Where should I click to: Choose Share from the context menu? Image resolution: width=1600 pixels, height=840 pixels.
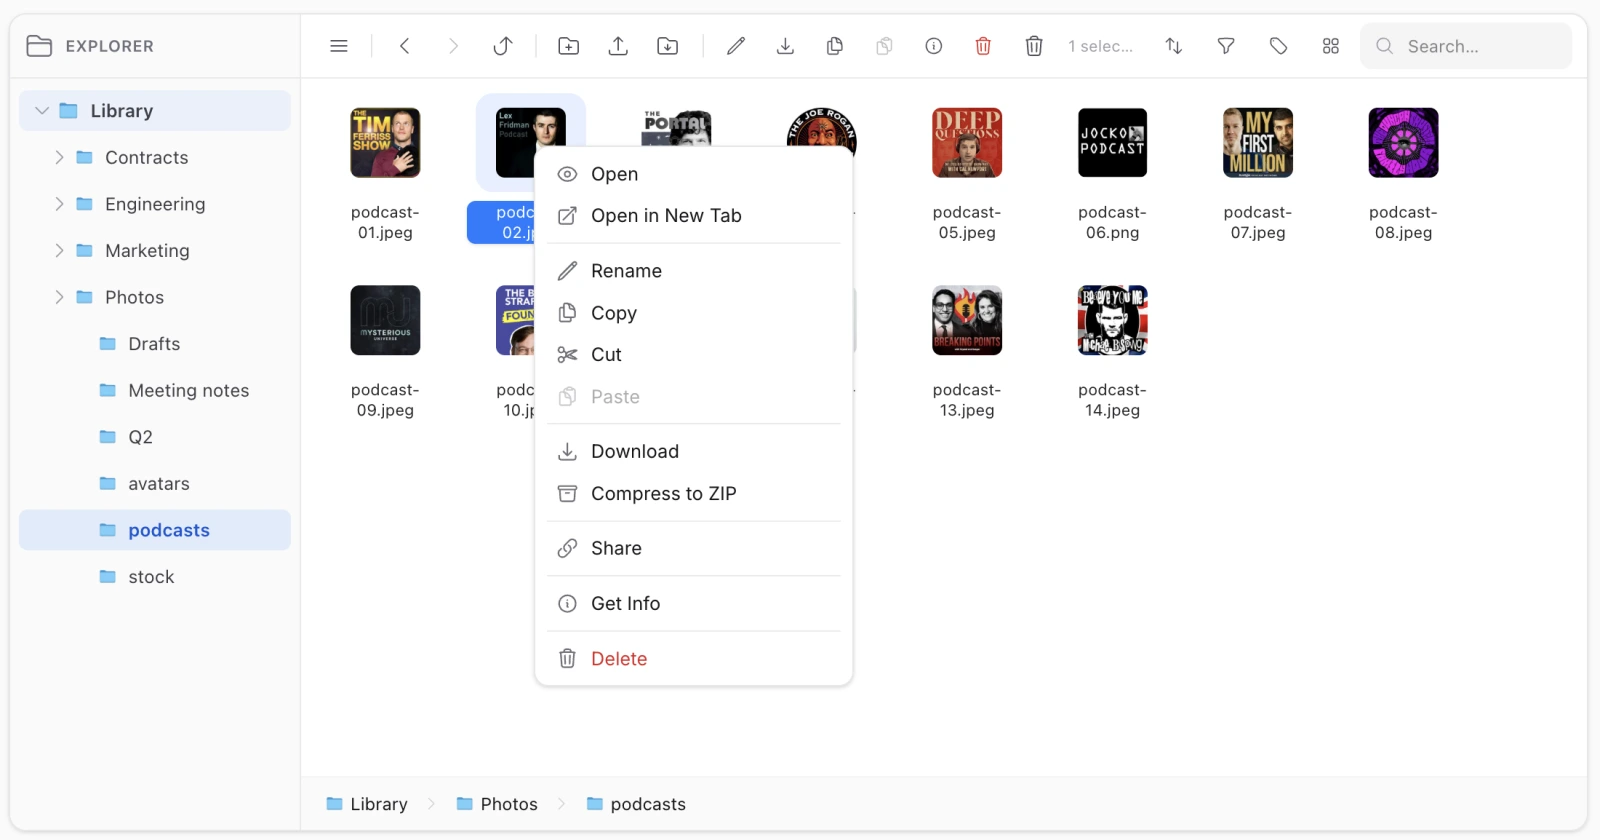694,549
